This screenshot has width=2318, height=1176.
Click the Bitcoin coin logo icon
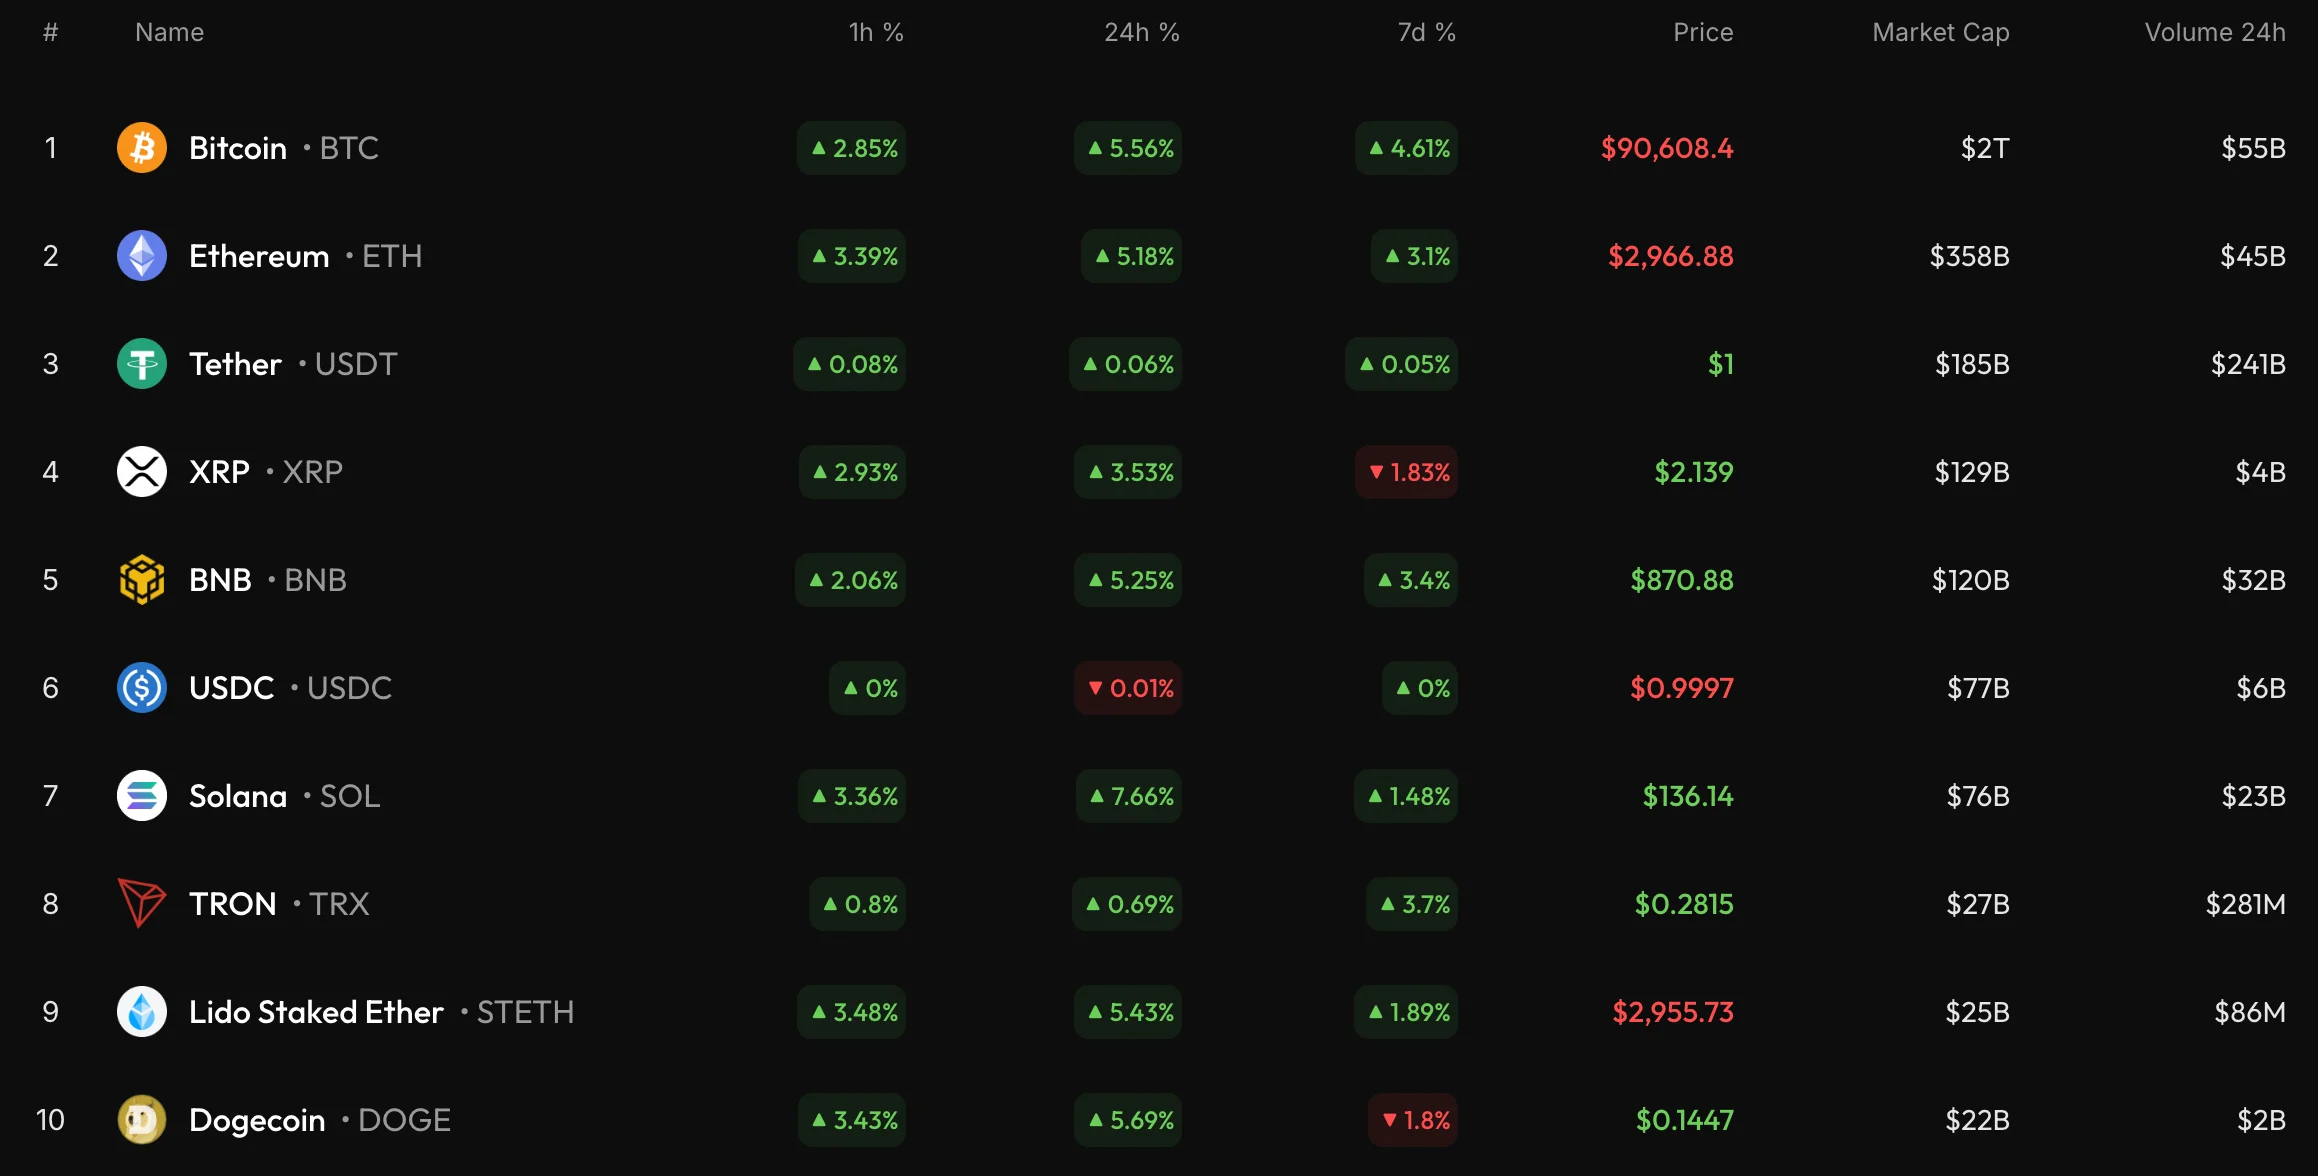pos(142,148)
